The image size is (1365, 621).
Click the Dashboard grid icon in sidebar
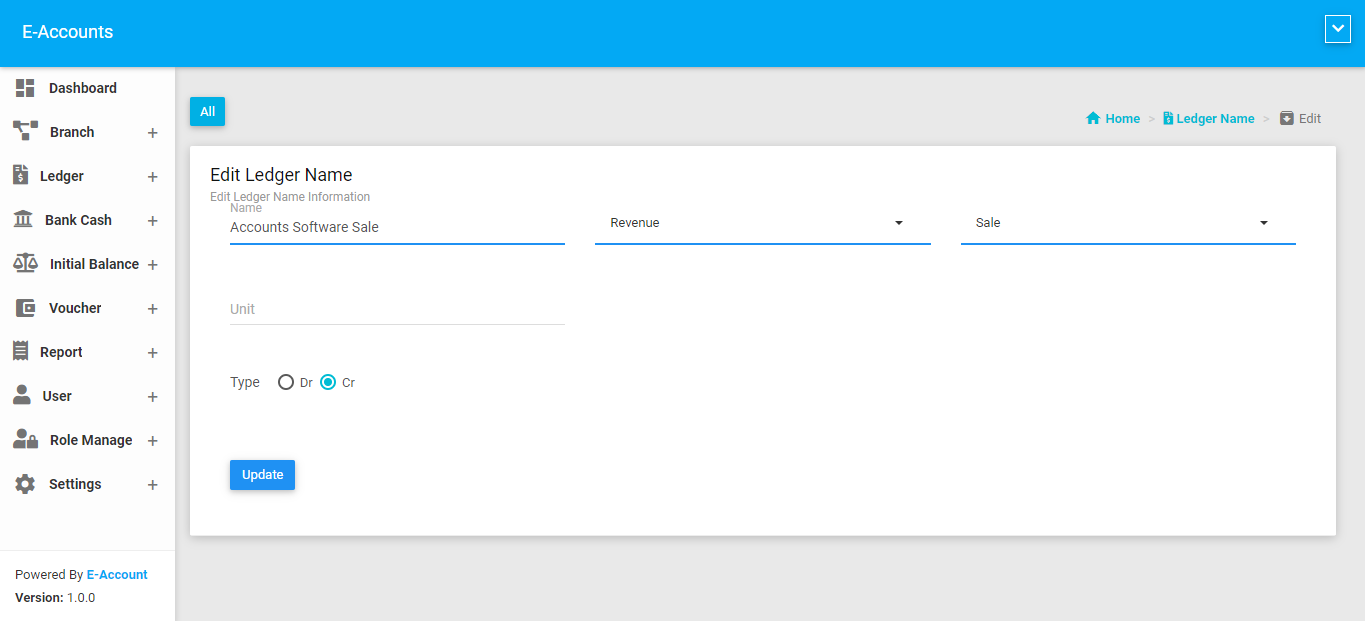click(25, 88)
